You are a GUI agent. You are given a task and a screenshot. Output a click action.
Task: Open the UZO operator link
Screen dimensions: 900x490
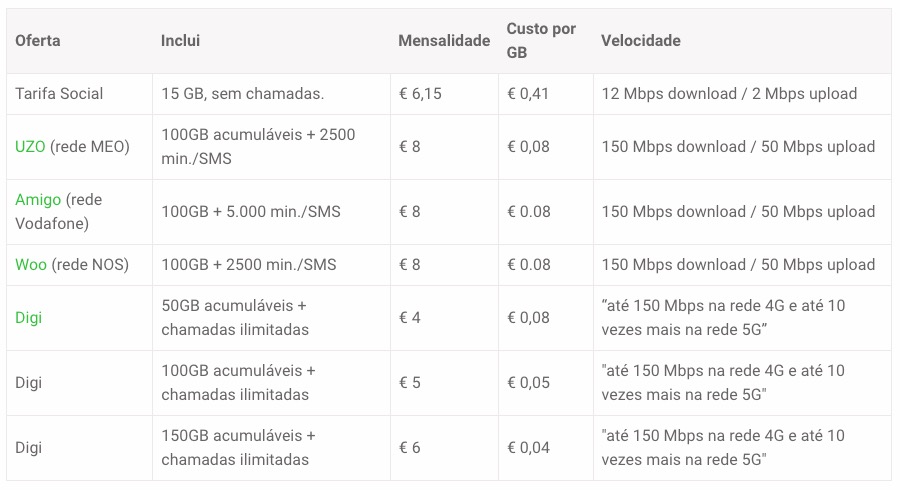[30, 147]
